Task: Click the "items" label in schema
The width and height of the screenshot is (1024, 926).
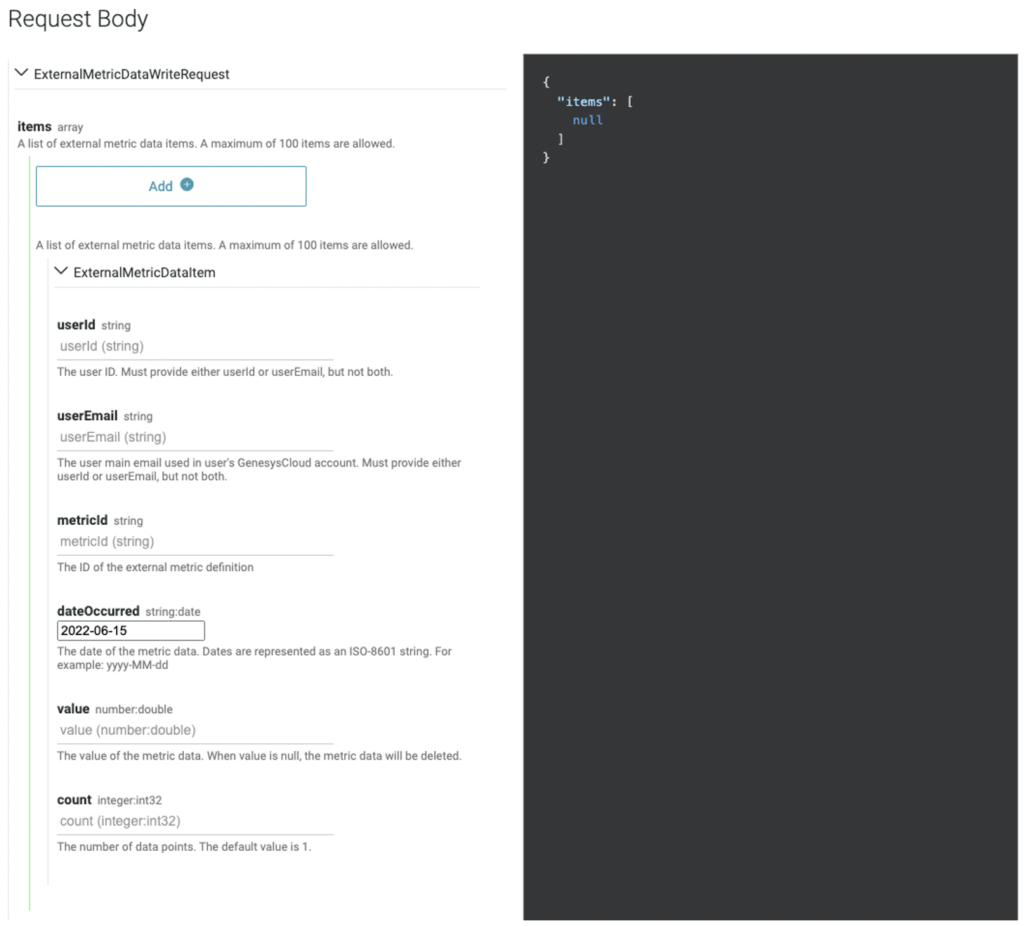Action: click(x=34, y=127)
